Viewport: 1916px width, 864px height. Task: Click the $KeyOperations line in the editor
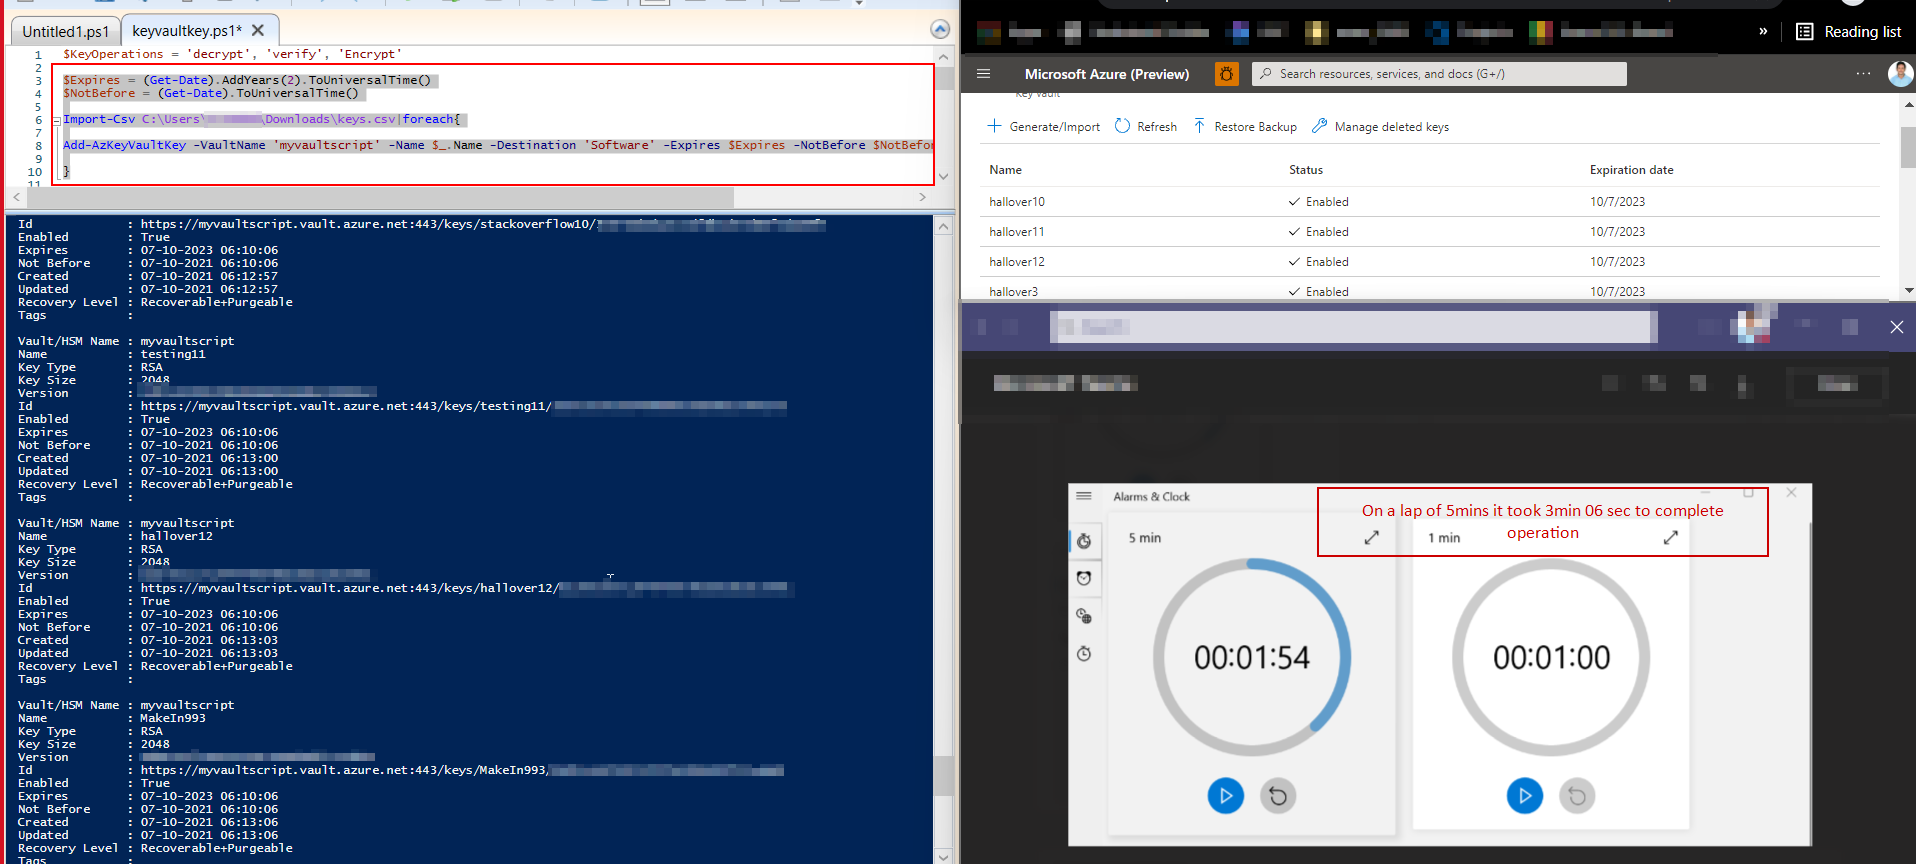point(232,54)
